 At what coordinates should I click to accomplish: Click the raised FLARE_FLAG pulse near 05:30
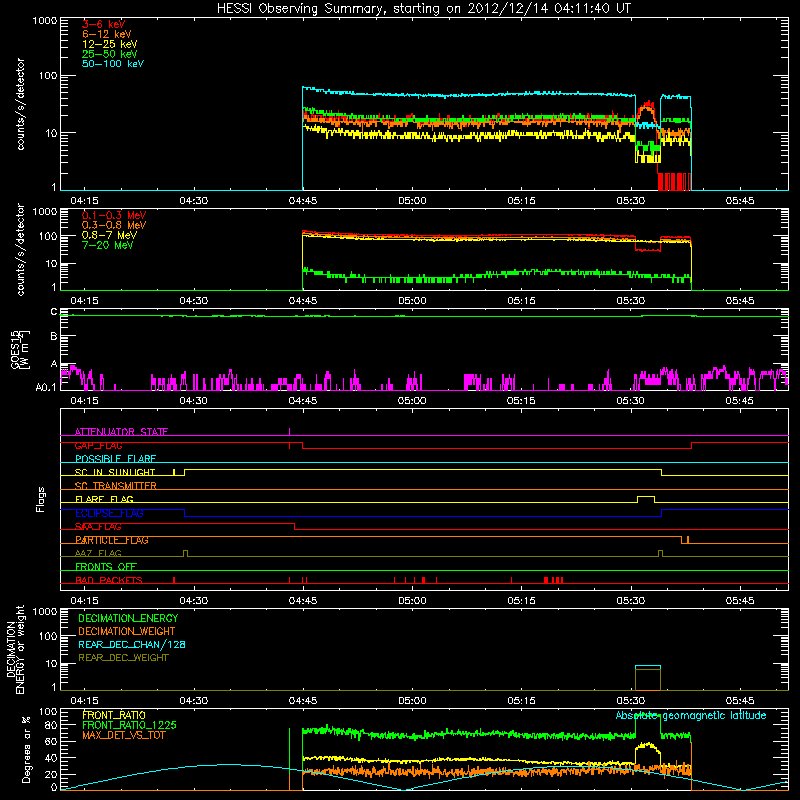click(x=646, y=499)
